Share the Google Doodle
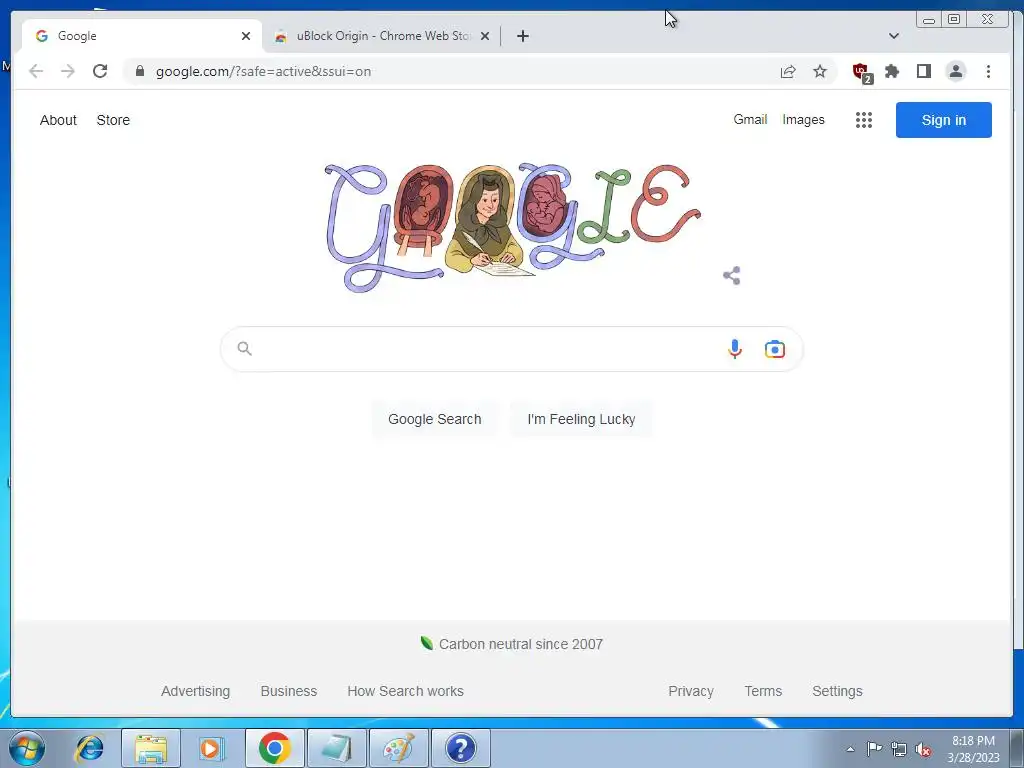The image size is (1024, 768). [732, 276]
